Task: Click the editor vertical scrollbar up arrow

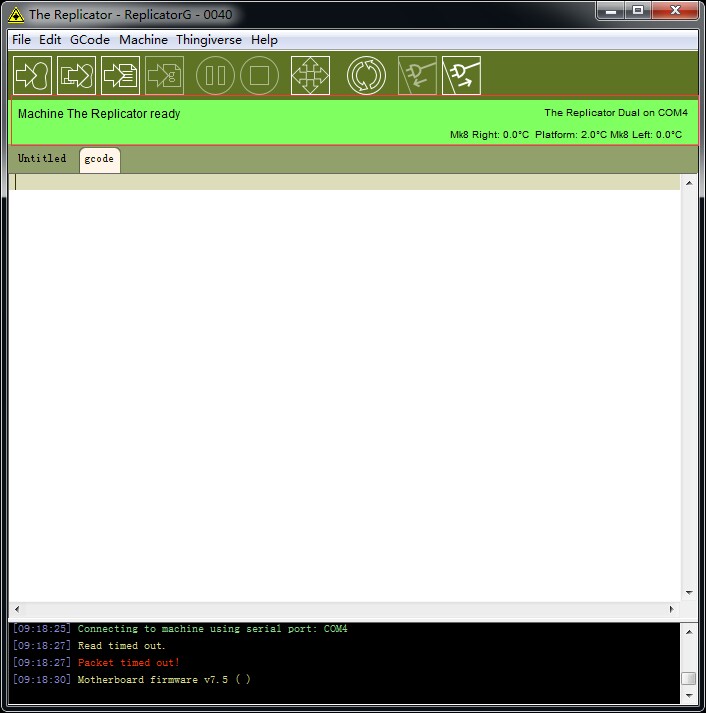Action: coord(689,183)
